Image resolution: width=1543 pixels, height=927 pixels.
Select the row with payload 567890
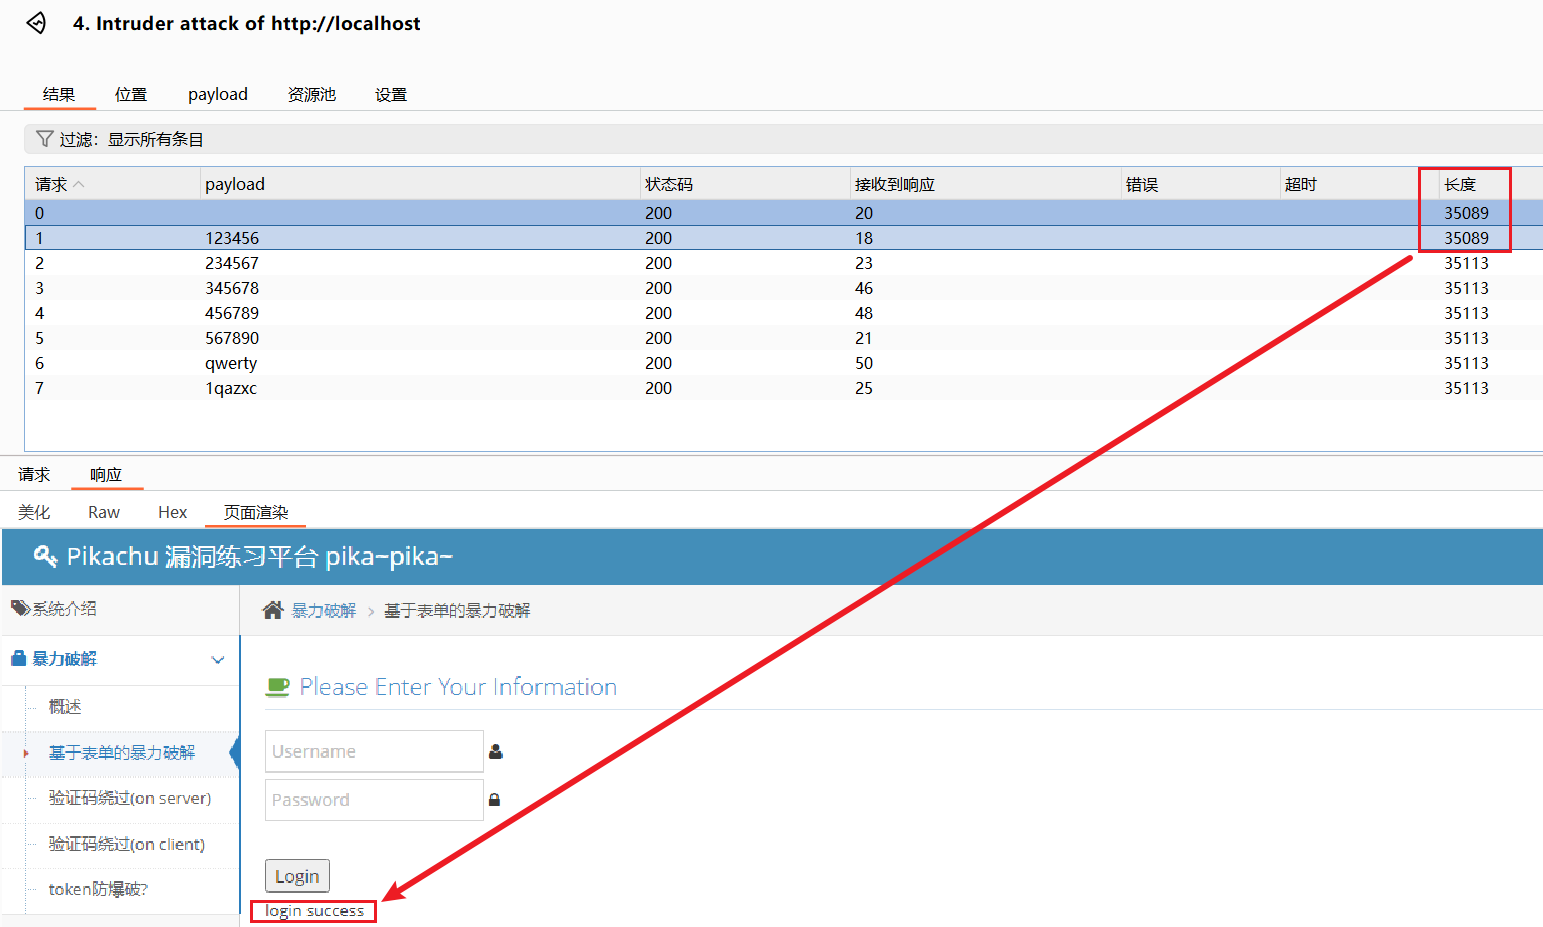coord(783,338)
